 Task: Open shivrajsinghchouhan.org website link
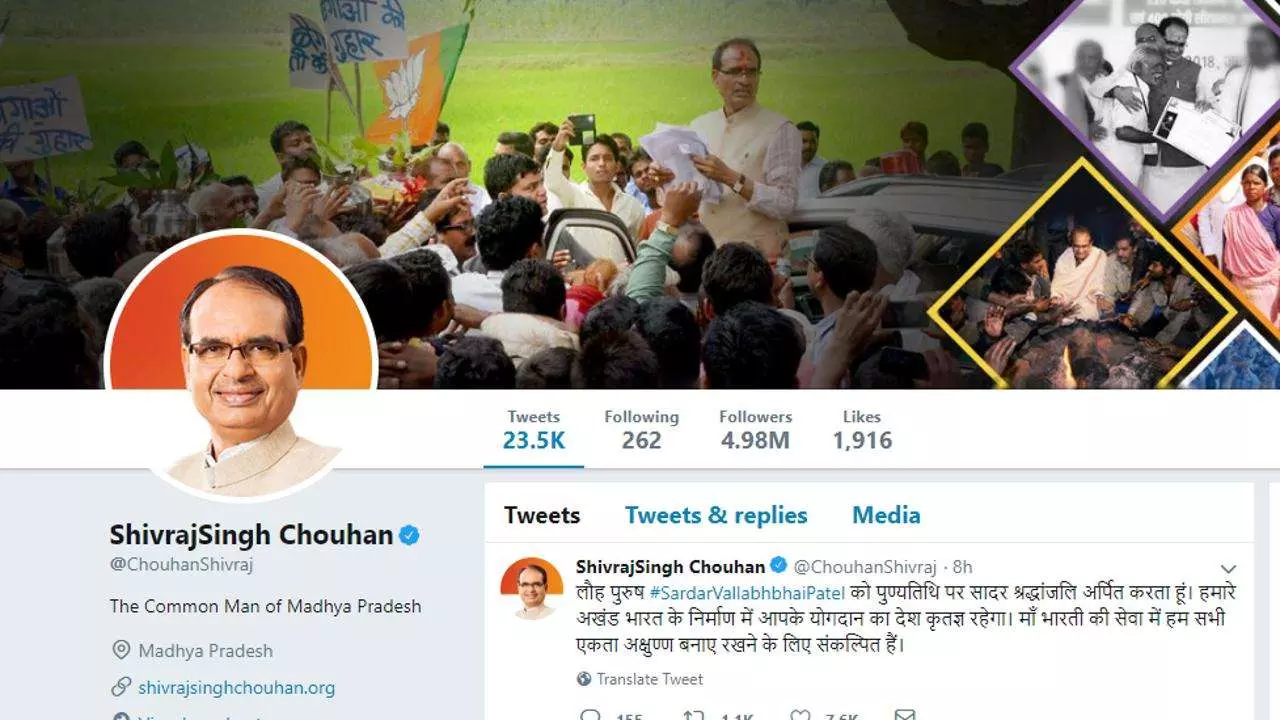237,688
